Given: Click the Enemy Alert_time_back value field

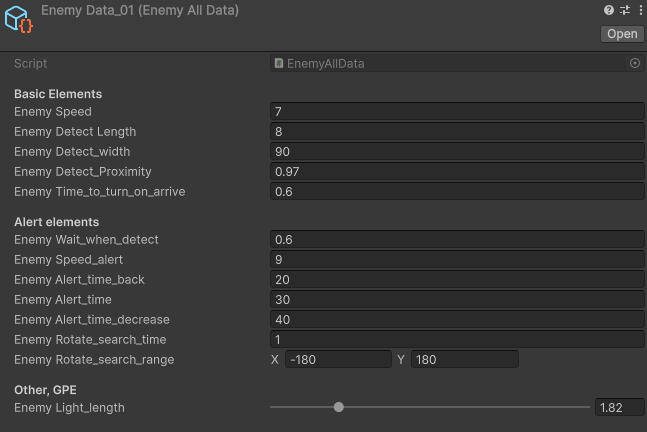Looking at the screenshot, I should point(457,280).
